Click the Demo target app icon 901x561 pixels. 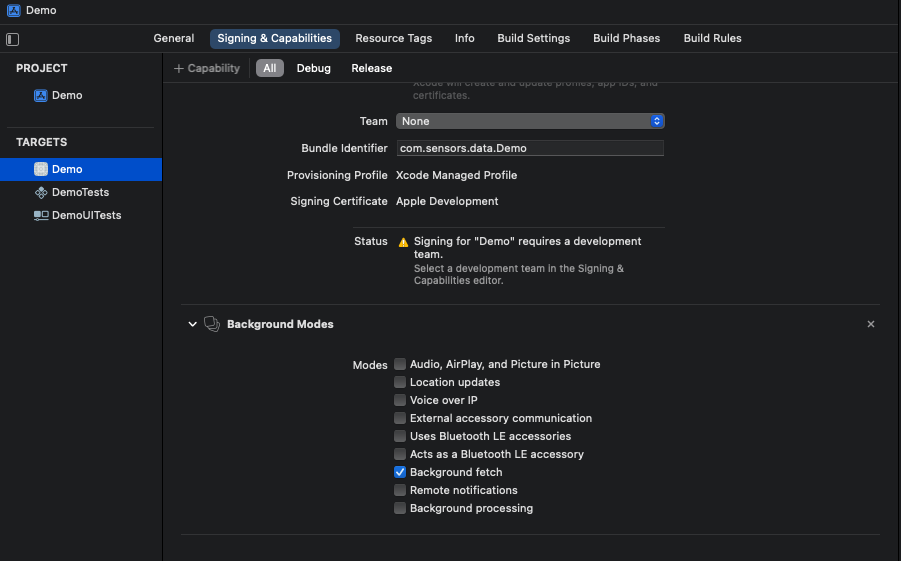point(41,169)
